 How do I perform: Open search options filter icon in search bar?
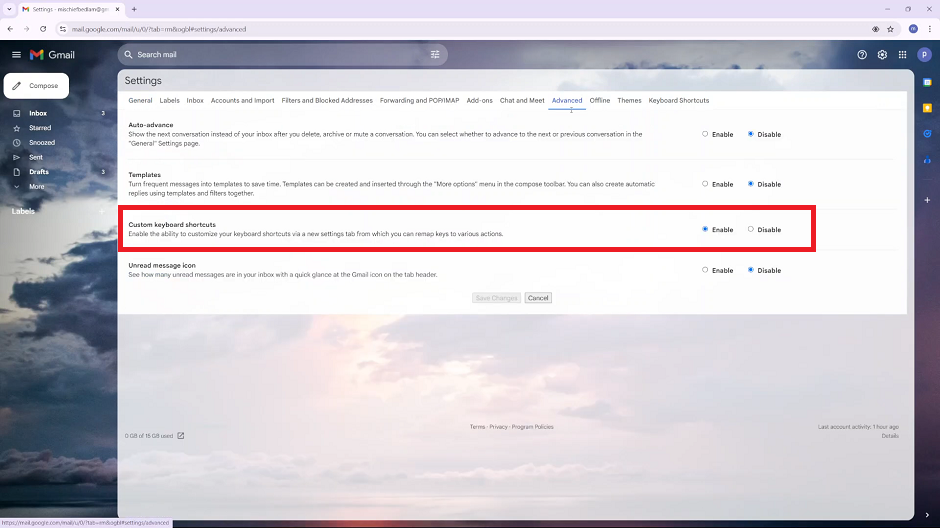pyautogui.click(x=435, y=55)
